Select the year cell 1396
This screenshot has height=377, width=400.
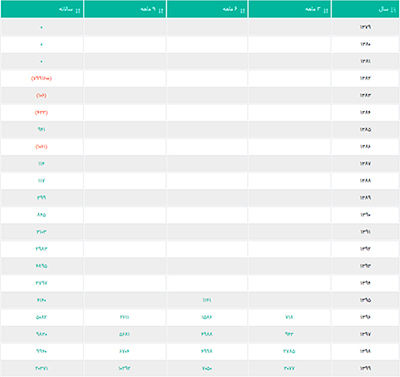(x=365, y=317)
